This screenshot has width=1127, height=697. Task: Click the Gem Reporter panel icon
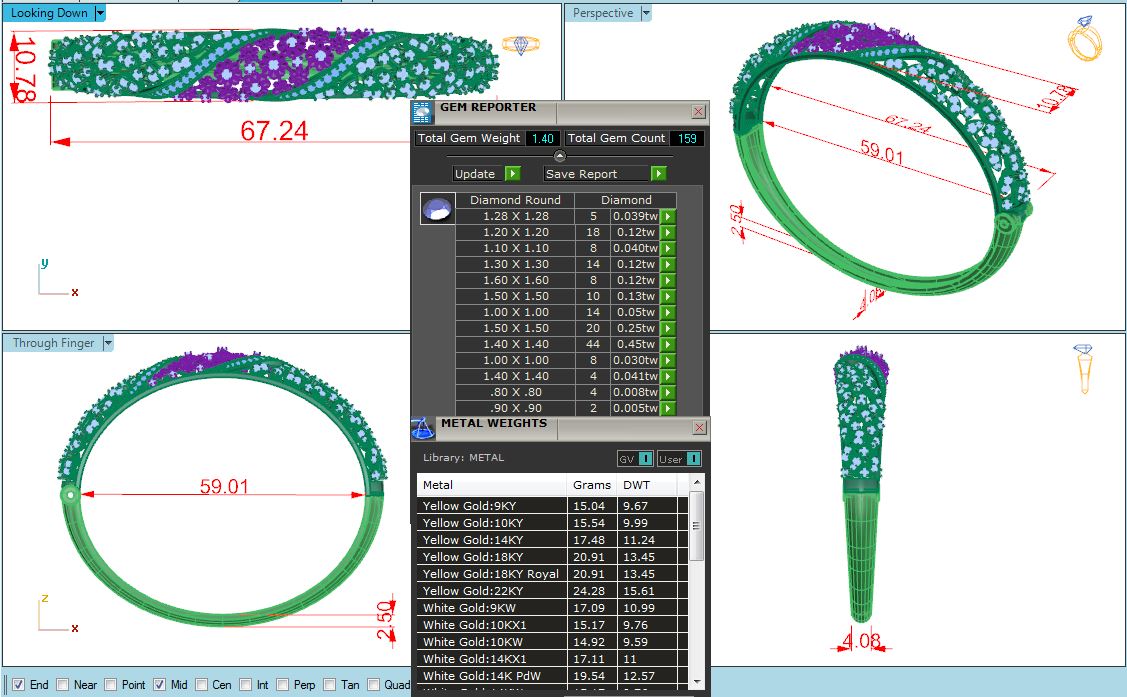click(x=422, y=113)
